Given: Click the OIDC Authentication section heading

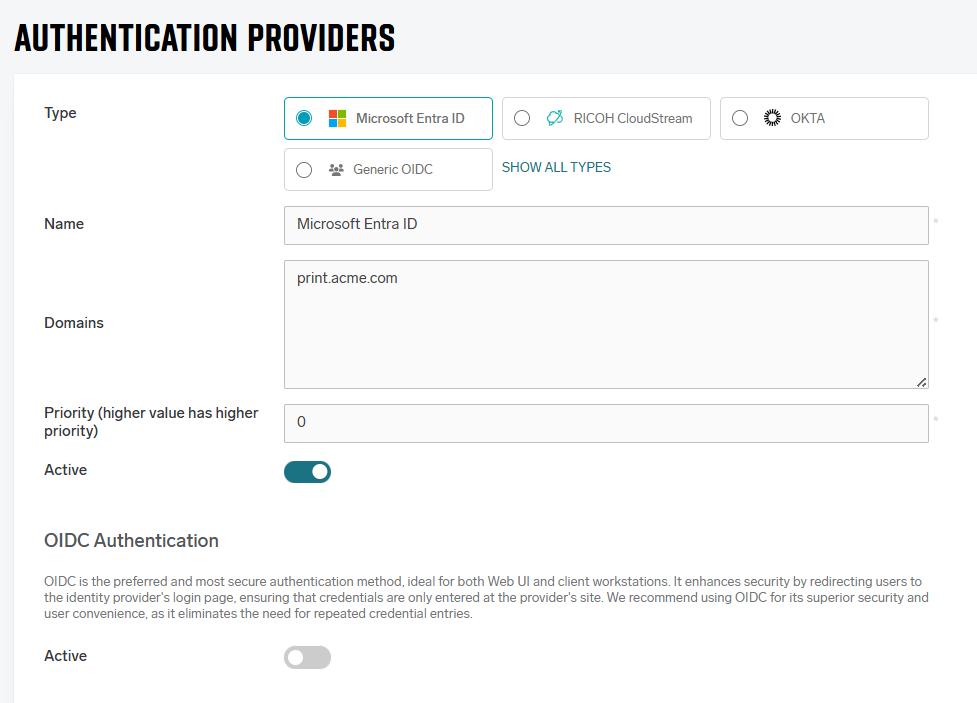Looking at the screenshot, I should (131, 540).
